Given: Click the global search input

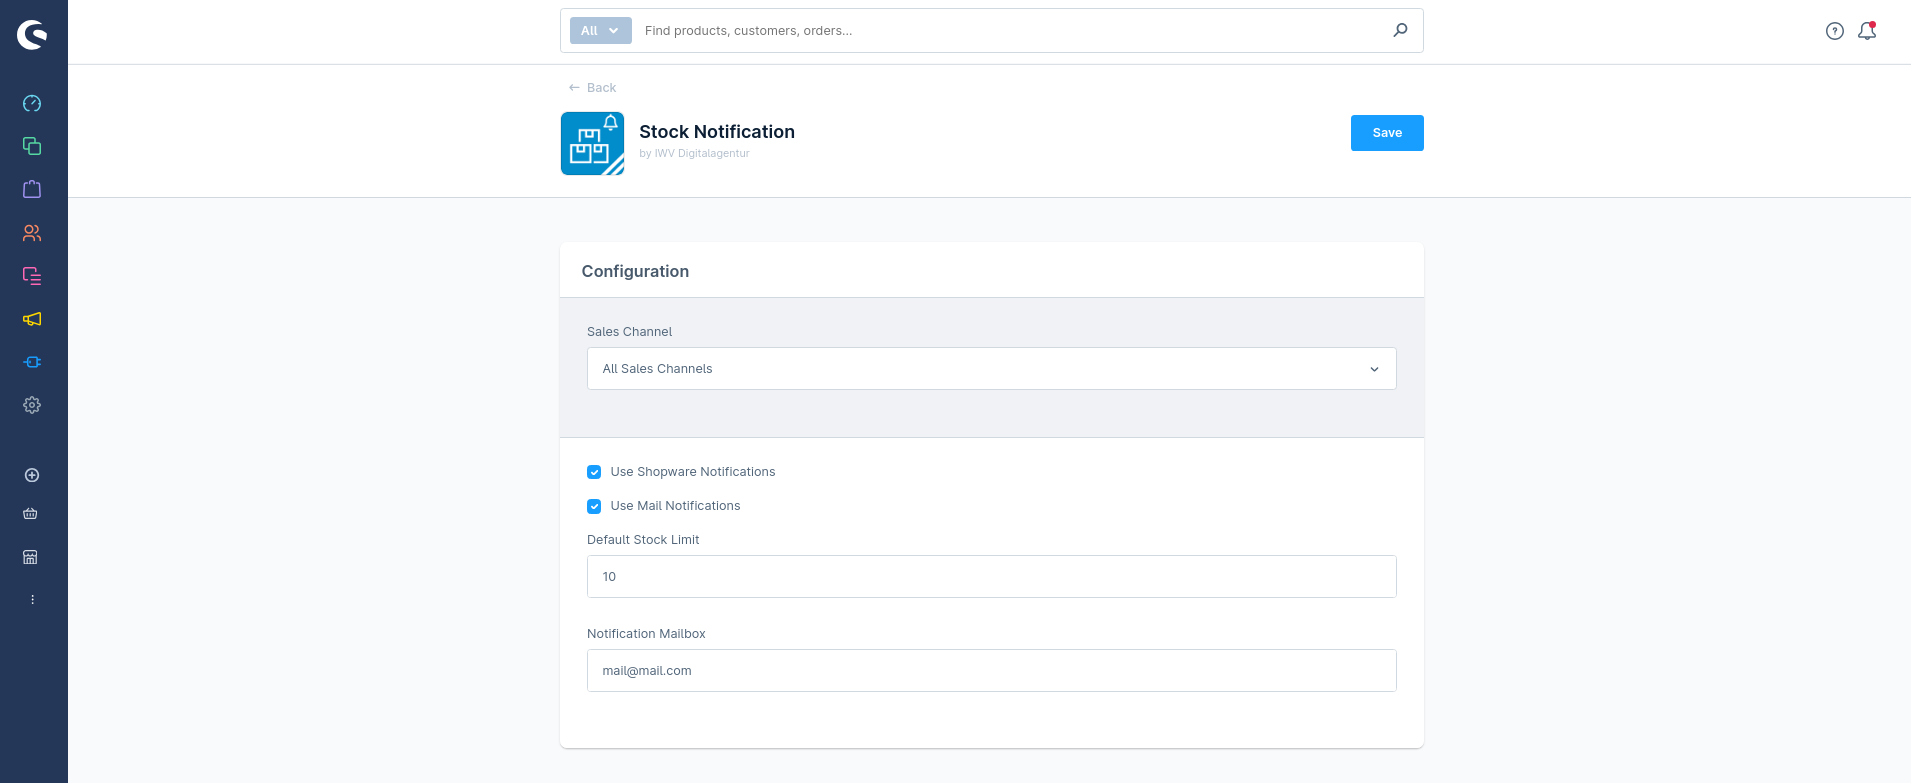Looking at the screenshot, I should pos(1012,31).
